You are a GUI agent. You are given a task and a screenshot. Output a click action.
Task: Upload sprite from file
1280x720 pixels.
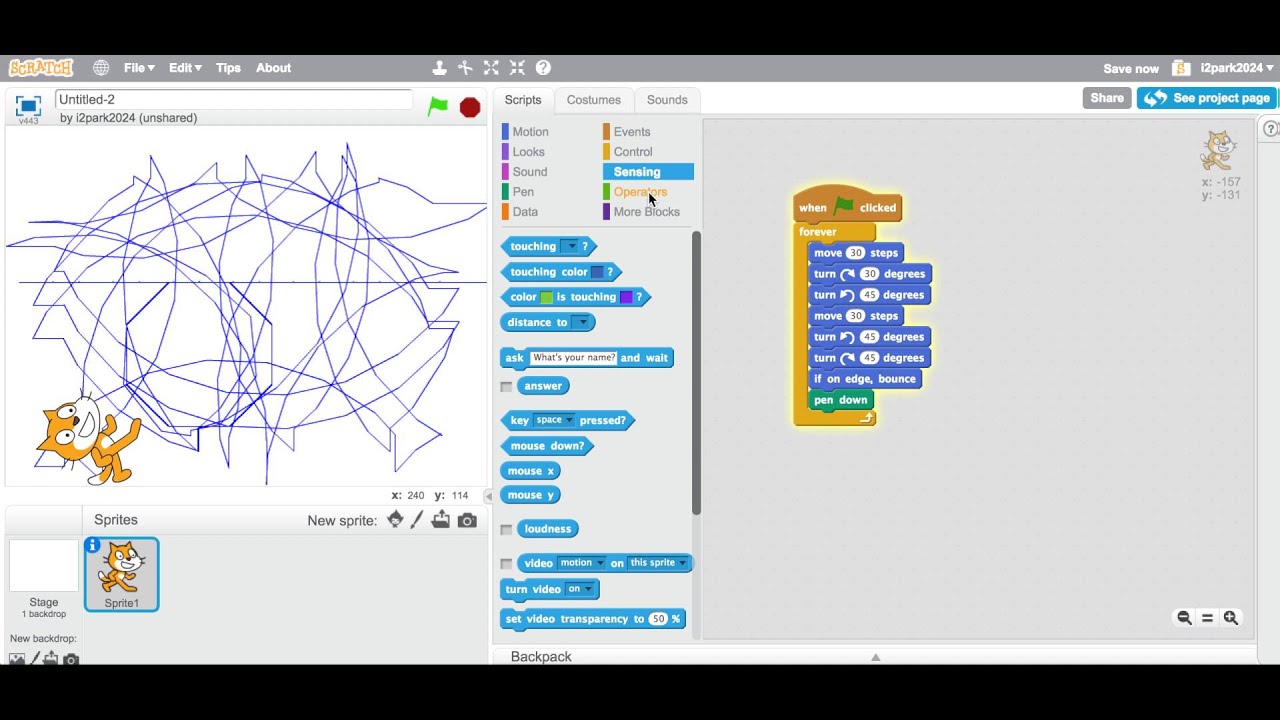coord(442,520)
